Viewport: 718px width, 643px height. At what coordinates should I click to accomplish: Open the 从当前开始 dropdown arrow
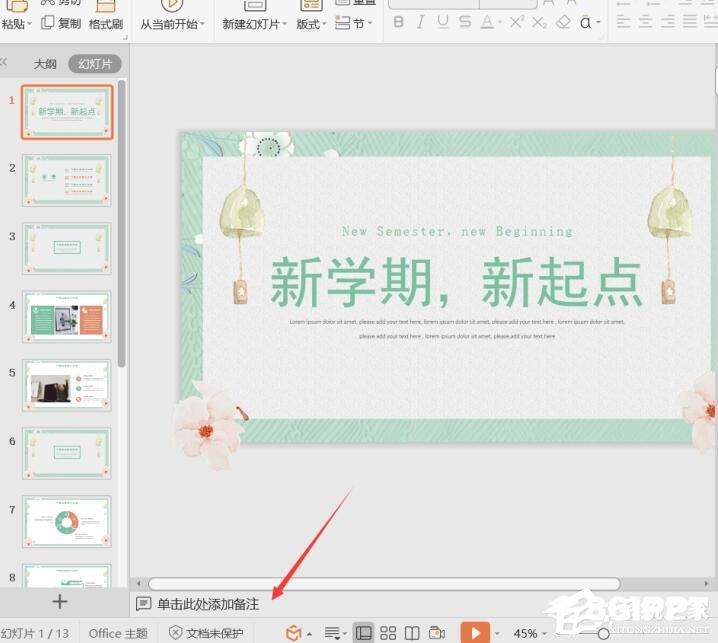pos(202,23)
